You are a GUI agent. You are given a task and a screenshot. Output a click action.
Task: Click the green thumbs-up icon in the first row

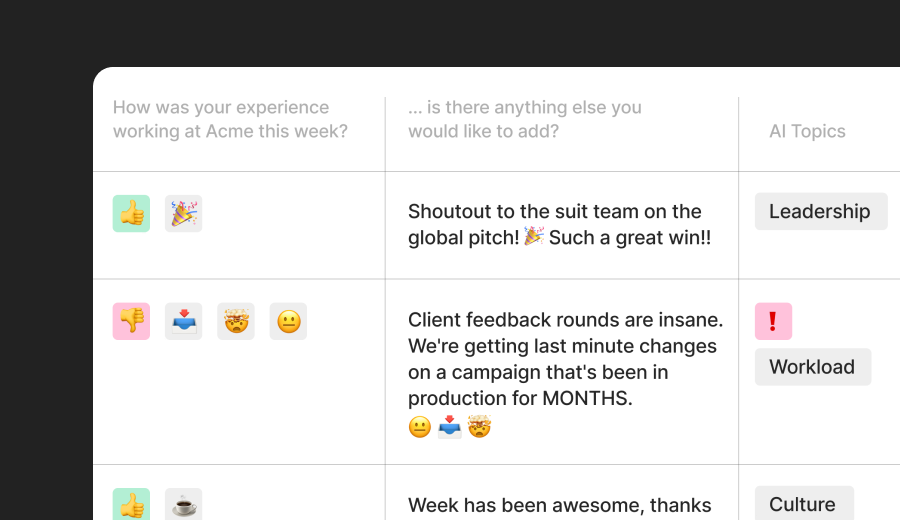click(131, 214)
